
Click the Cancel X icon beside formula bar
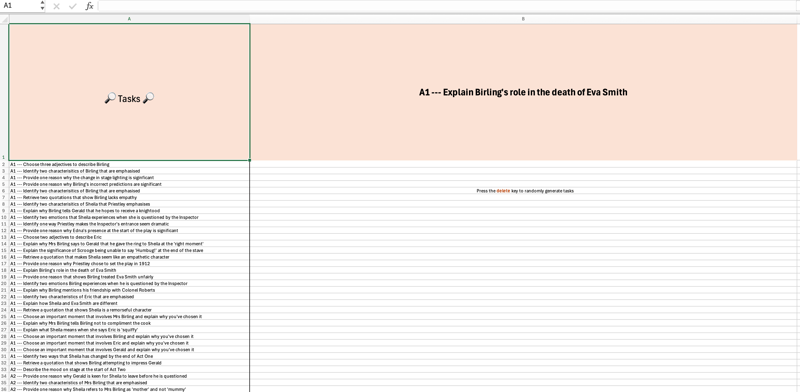(x=56, y=6)
